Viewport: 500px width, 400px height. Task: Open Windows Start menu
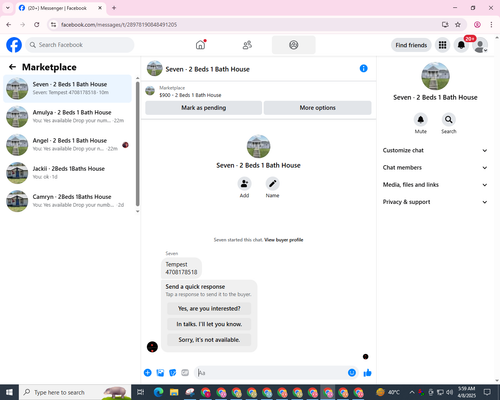9,392
